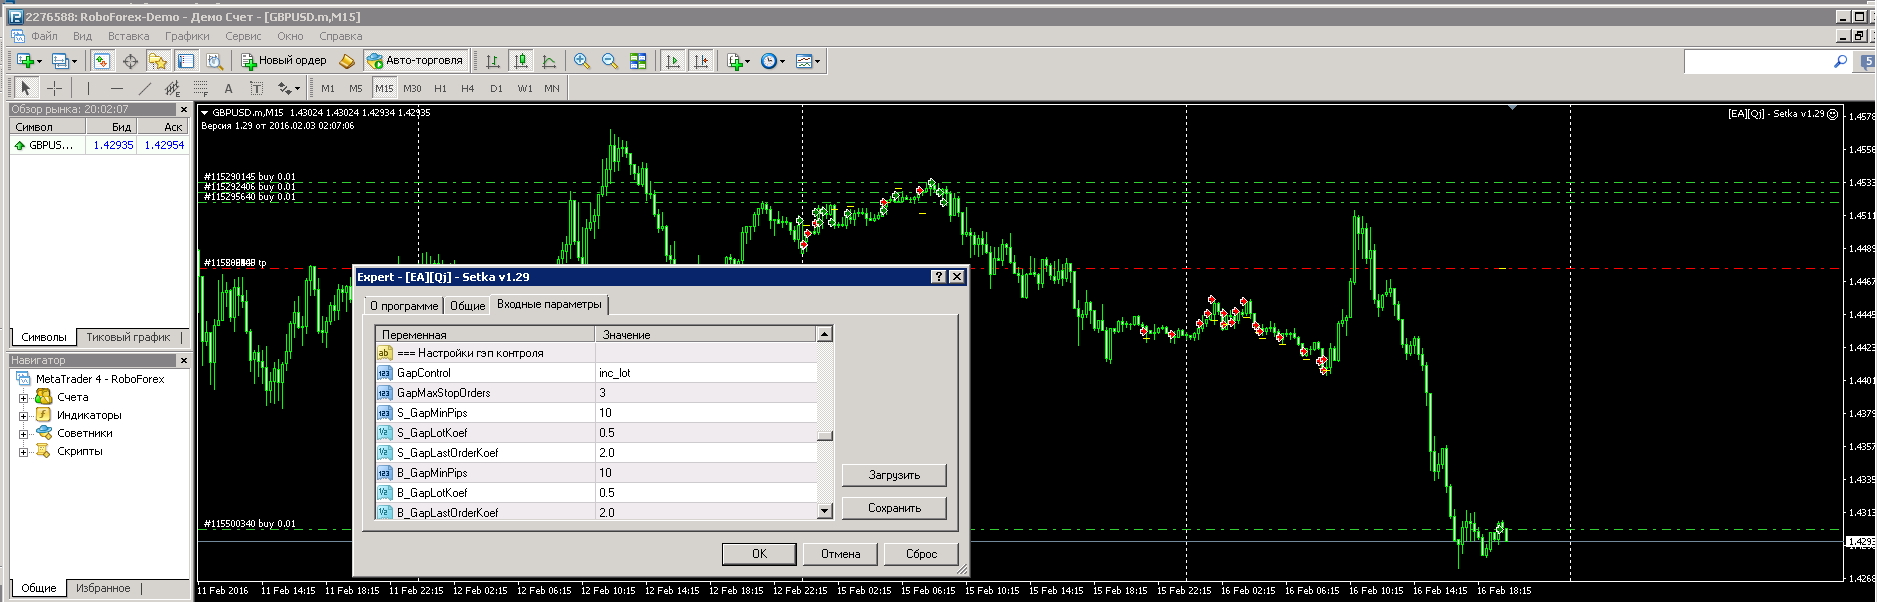Expand the Счета tree node
Image resolution: width=1877 pixels, height=602 pixels.
(x=23, y=398)
